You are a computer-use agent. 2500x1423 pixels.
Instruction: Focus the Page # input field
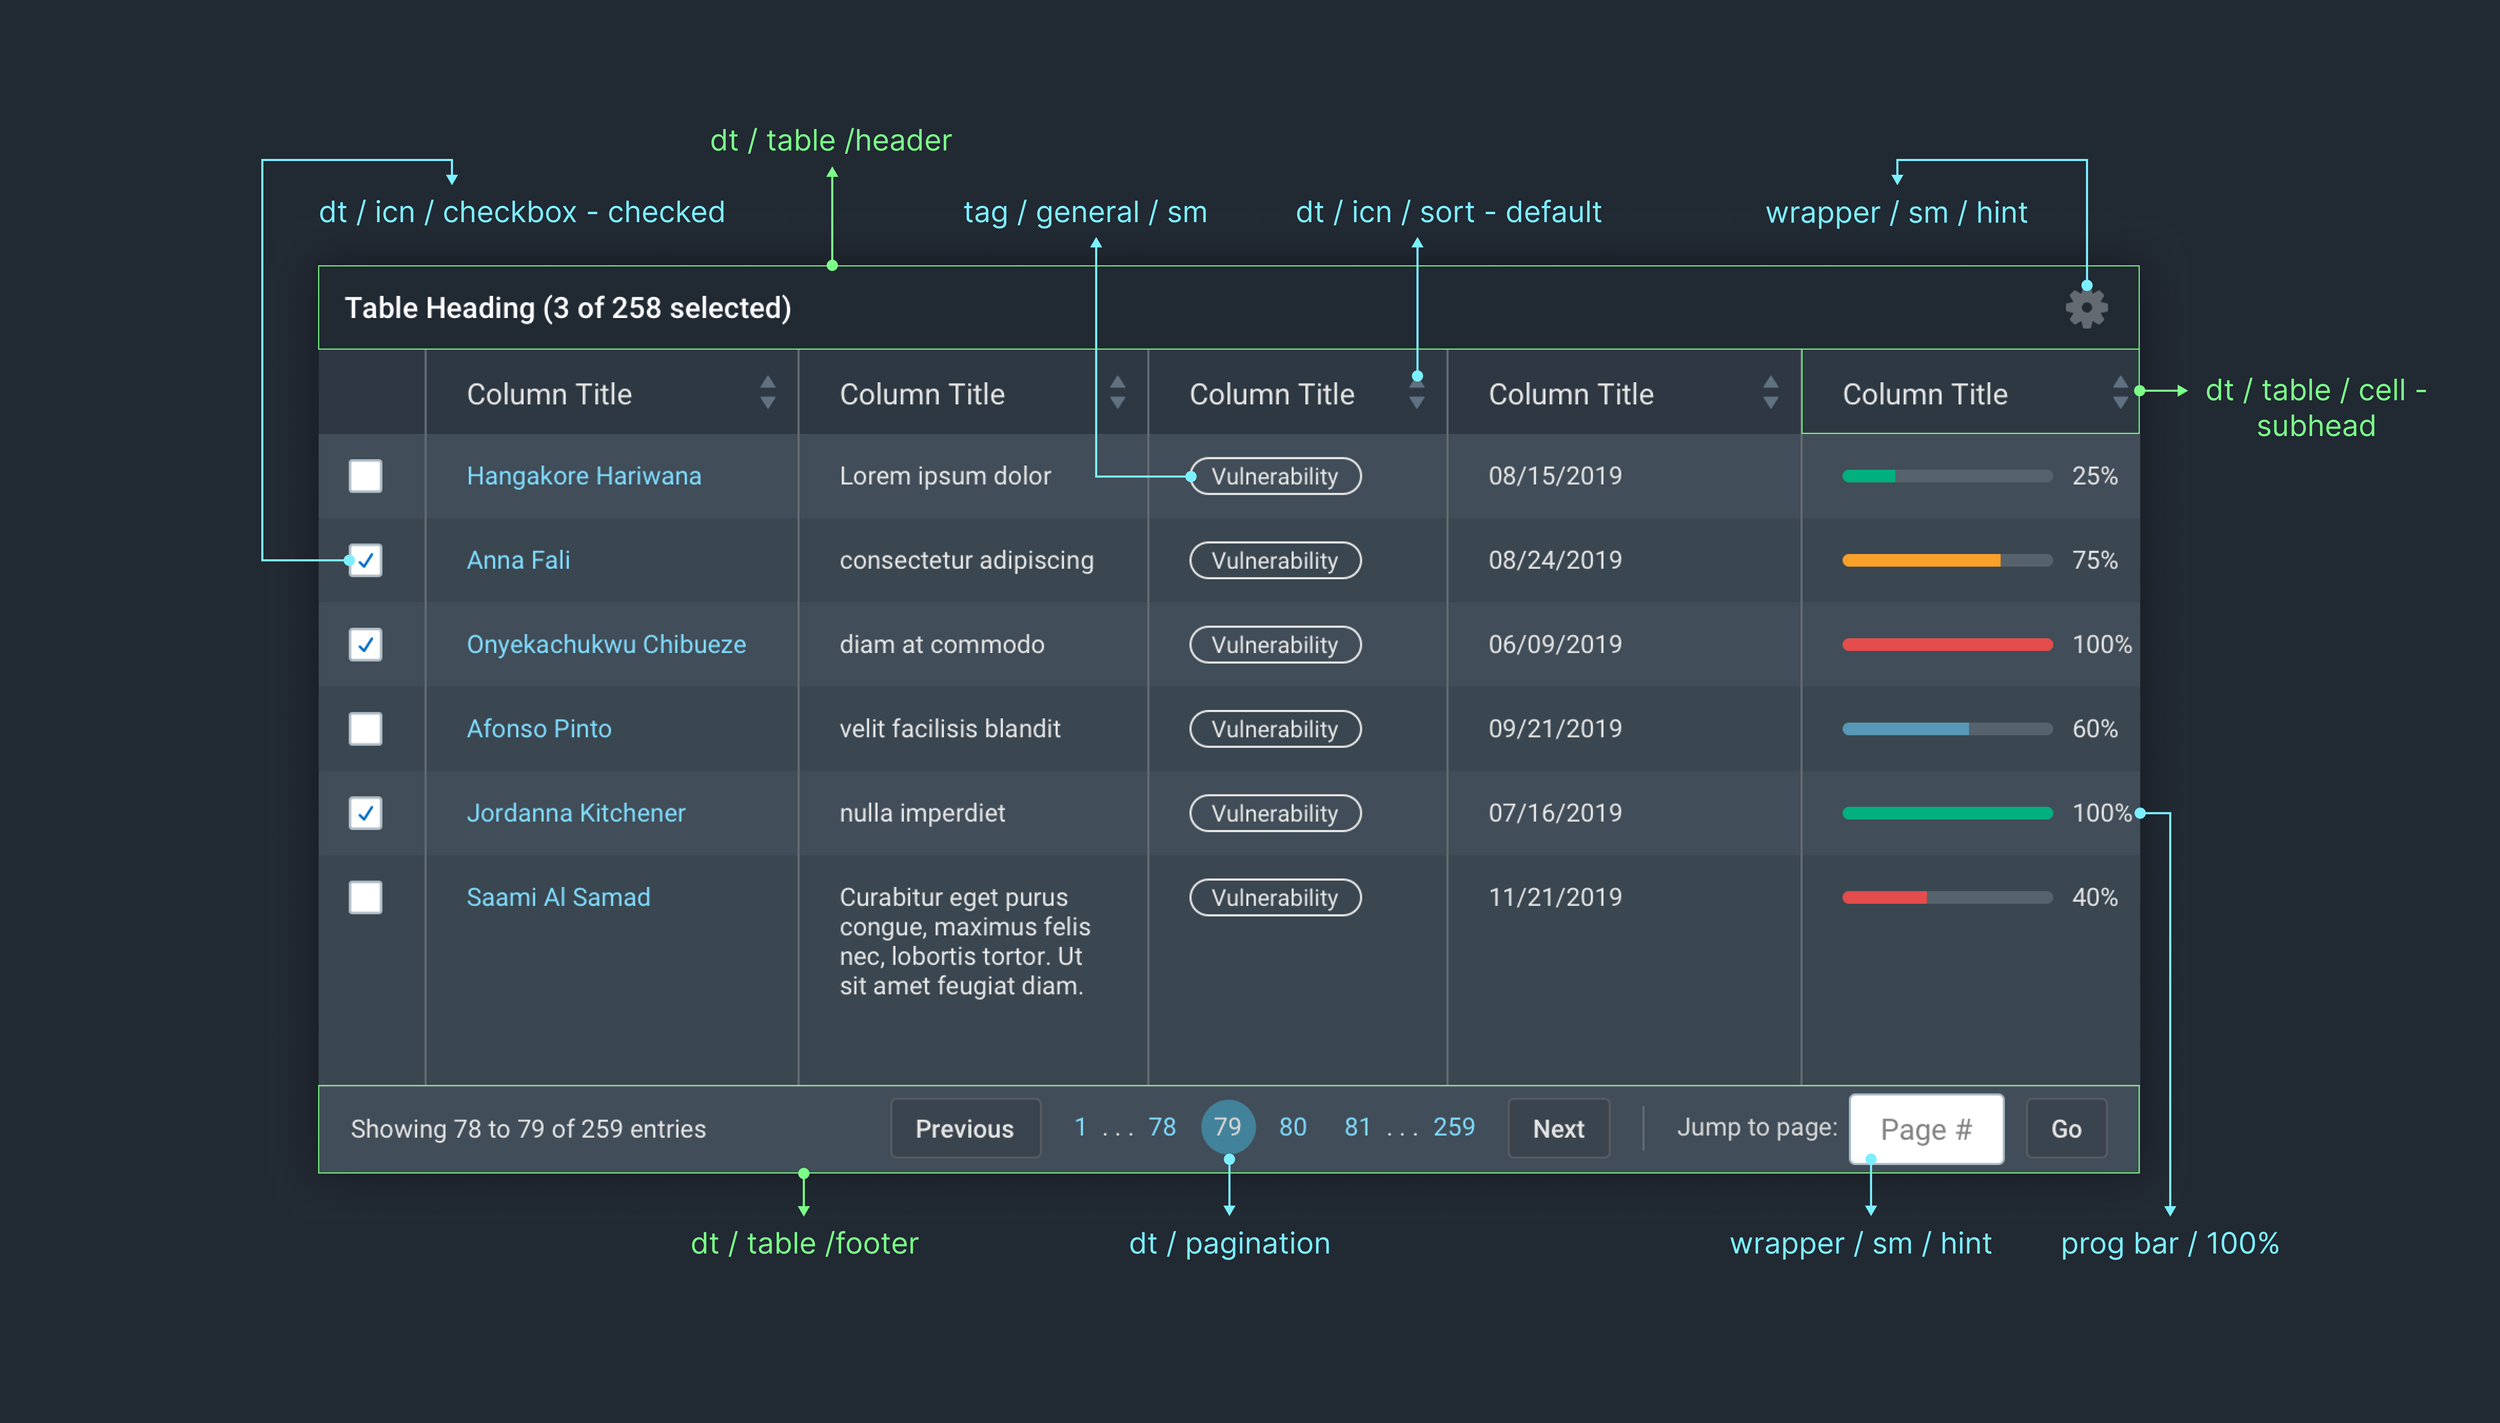1925,1129
